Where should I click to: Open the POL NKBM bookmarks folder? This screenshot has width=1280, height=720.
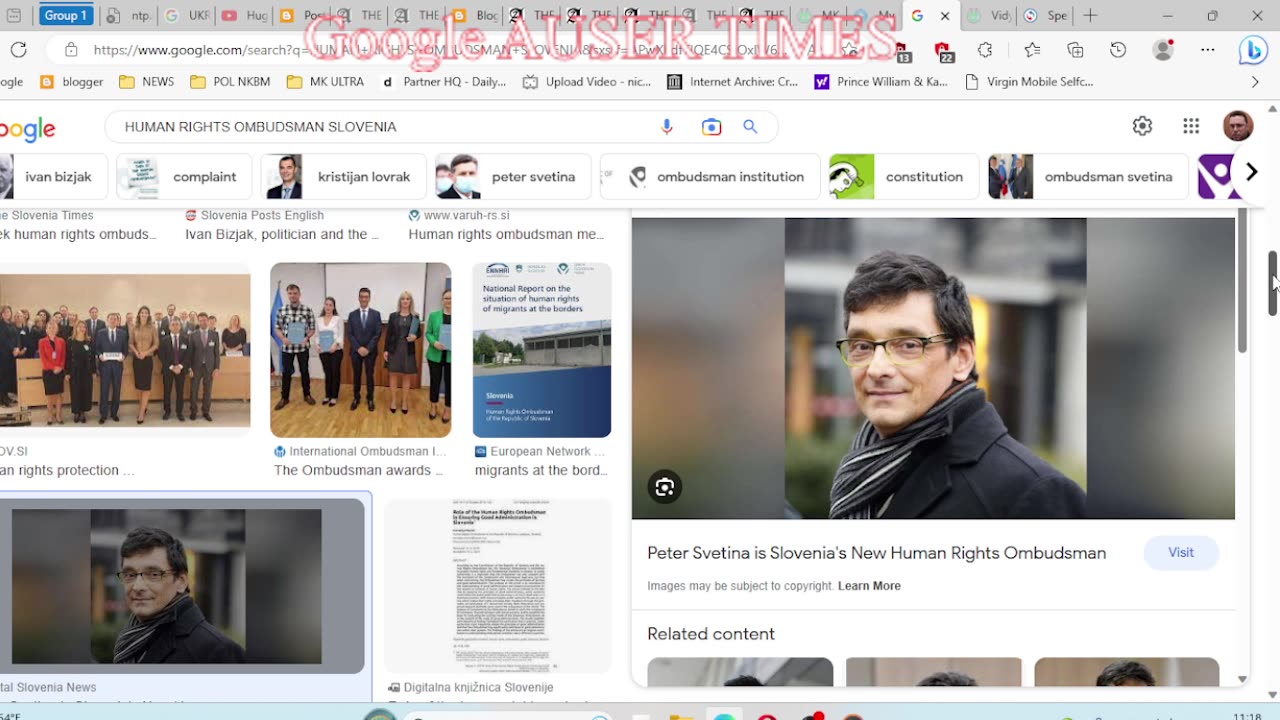coord(229,82)
